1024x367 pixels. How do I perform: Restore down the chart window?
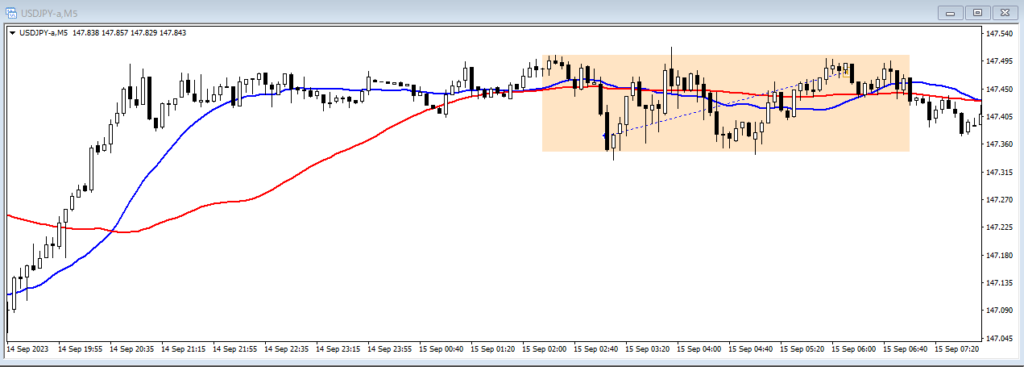978,12
